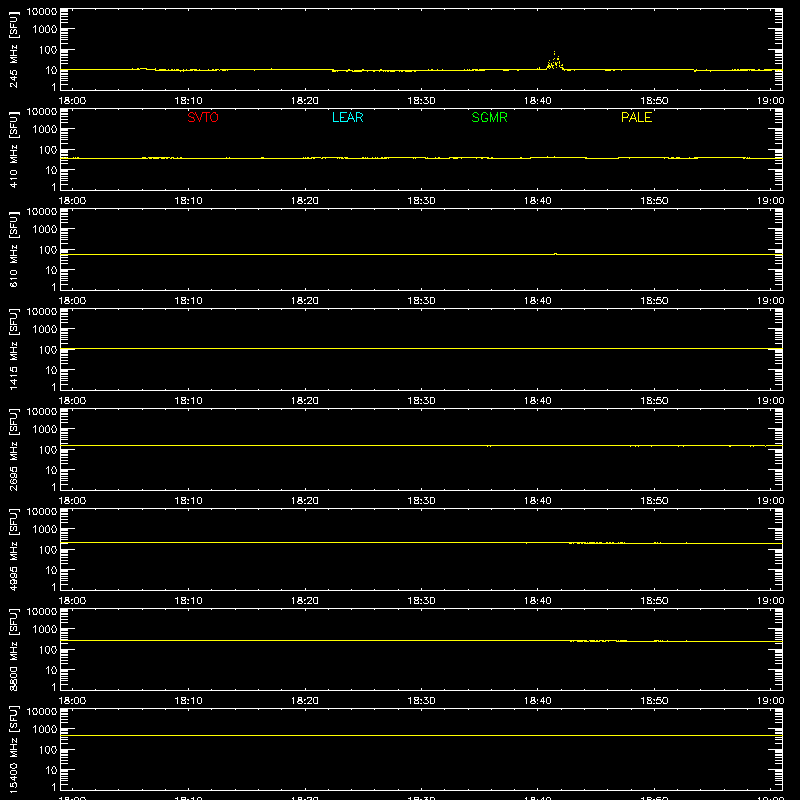This screenshot has width=800, height=800.
Task: Click the 18:20 tick label below 4995 MHz plot
Action: [305, 601]
